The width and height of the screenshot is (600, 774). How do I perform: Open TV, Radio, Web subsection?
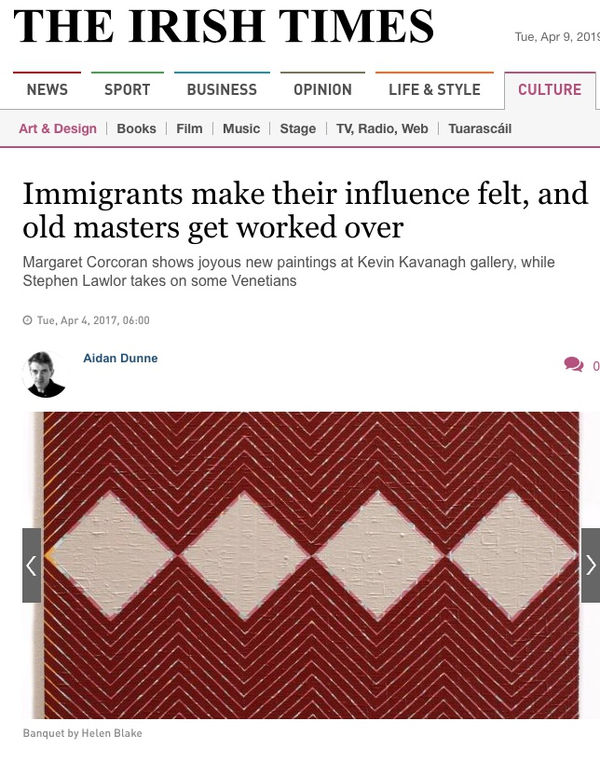pos(382,128)
